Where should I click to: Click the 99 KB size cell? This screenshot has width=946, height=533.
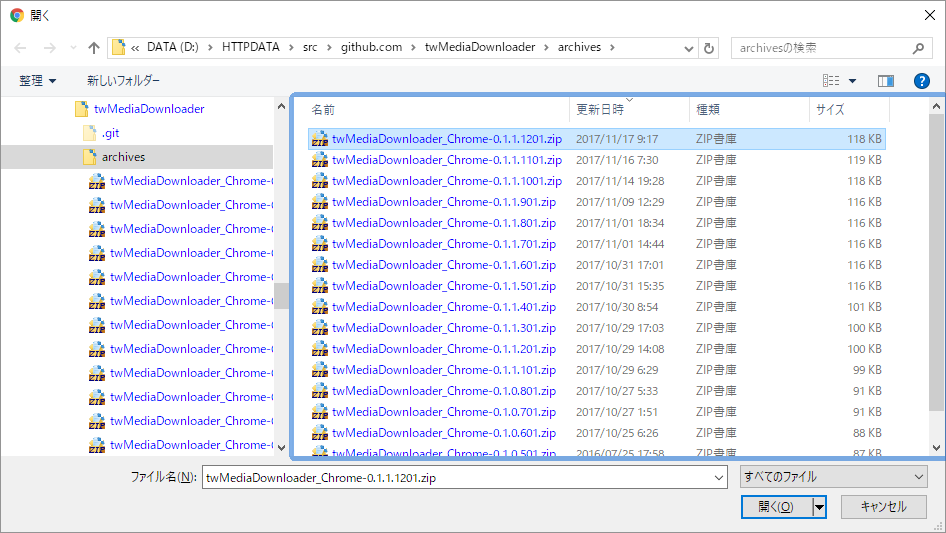click(867, 370)
